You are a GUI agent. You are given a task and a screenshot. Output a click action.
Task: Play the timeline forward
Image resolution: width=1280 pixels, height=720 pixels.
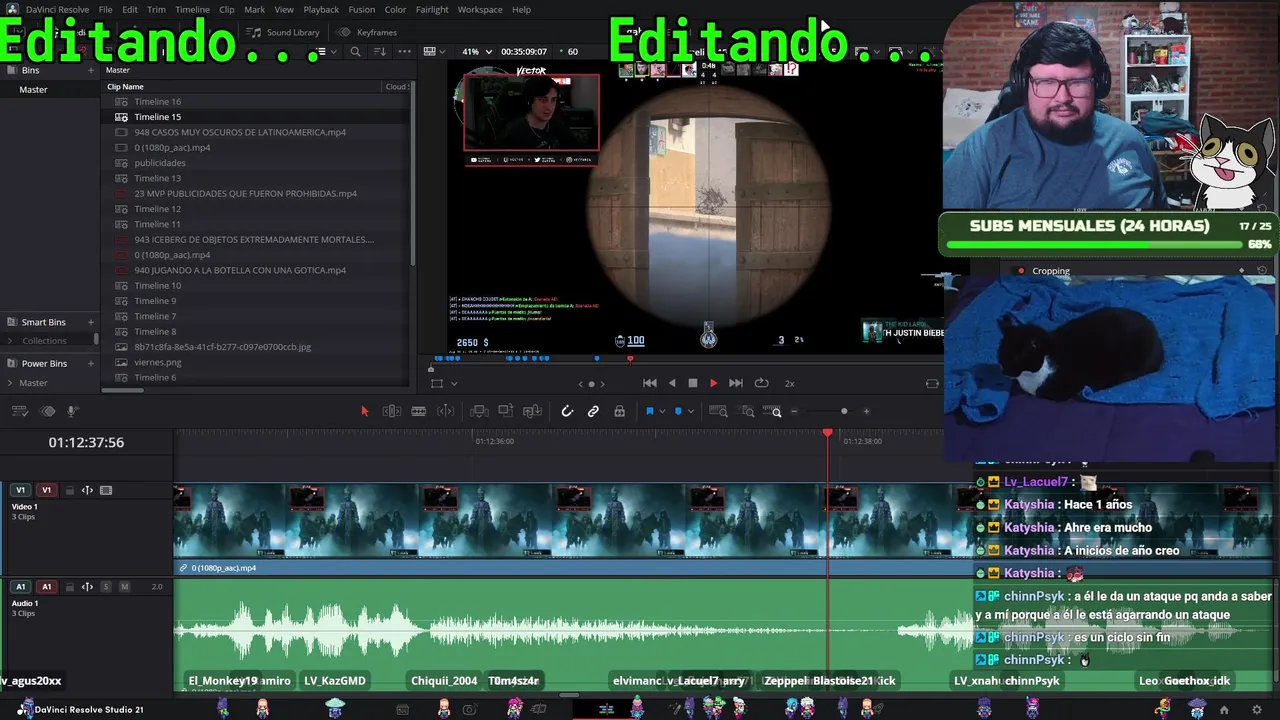[713, 383]
